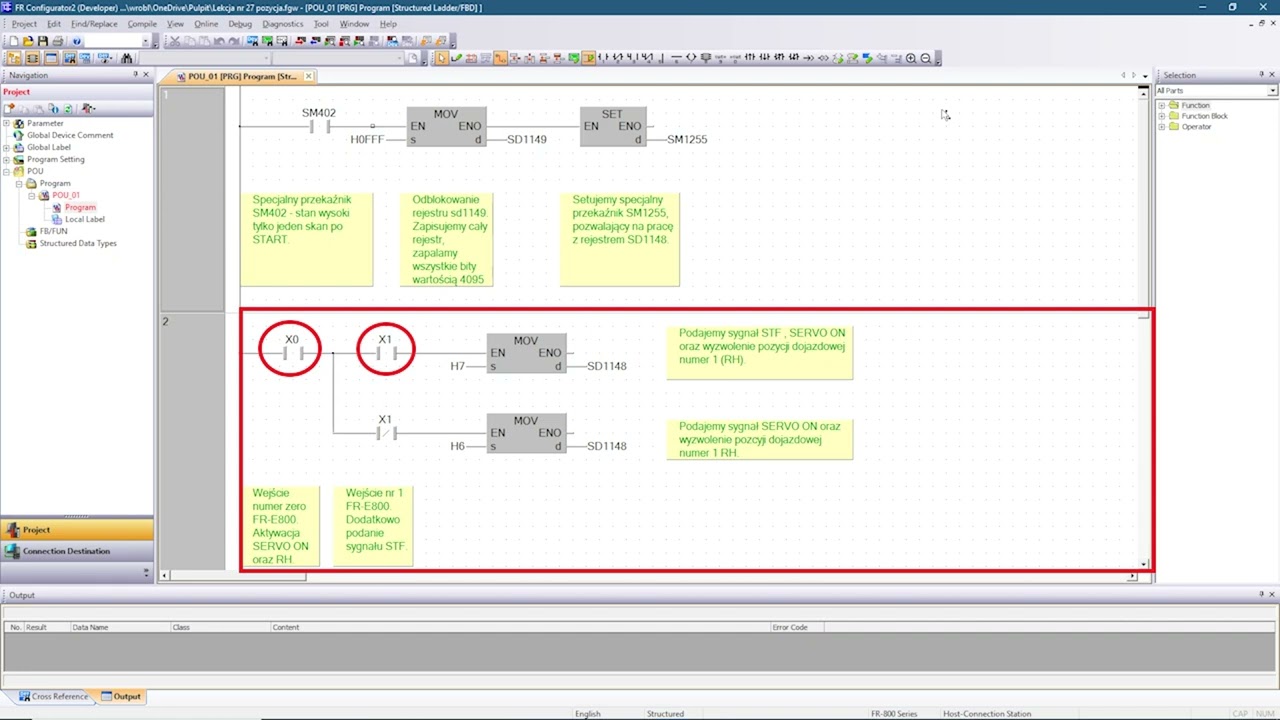
Task: Print using the printer toolbar icon
Action: [57, 41]
